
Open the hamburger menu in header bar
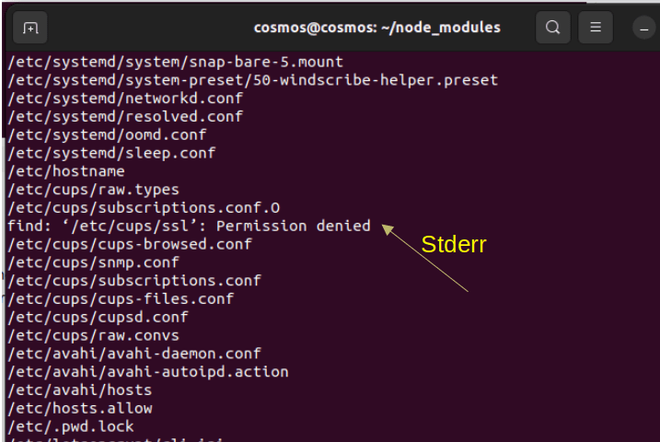(595, 27)
